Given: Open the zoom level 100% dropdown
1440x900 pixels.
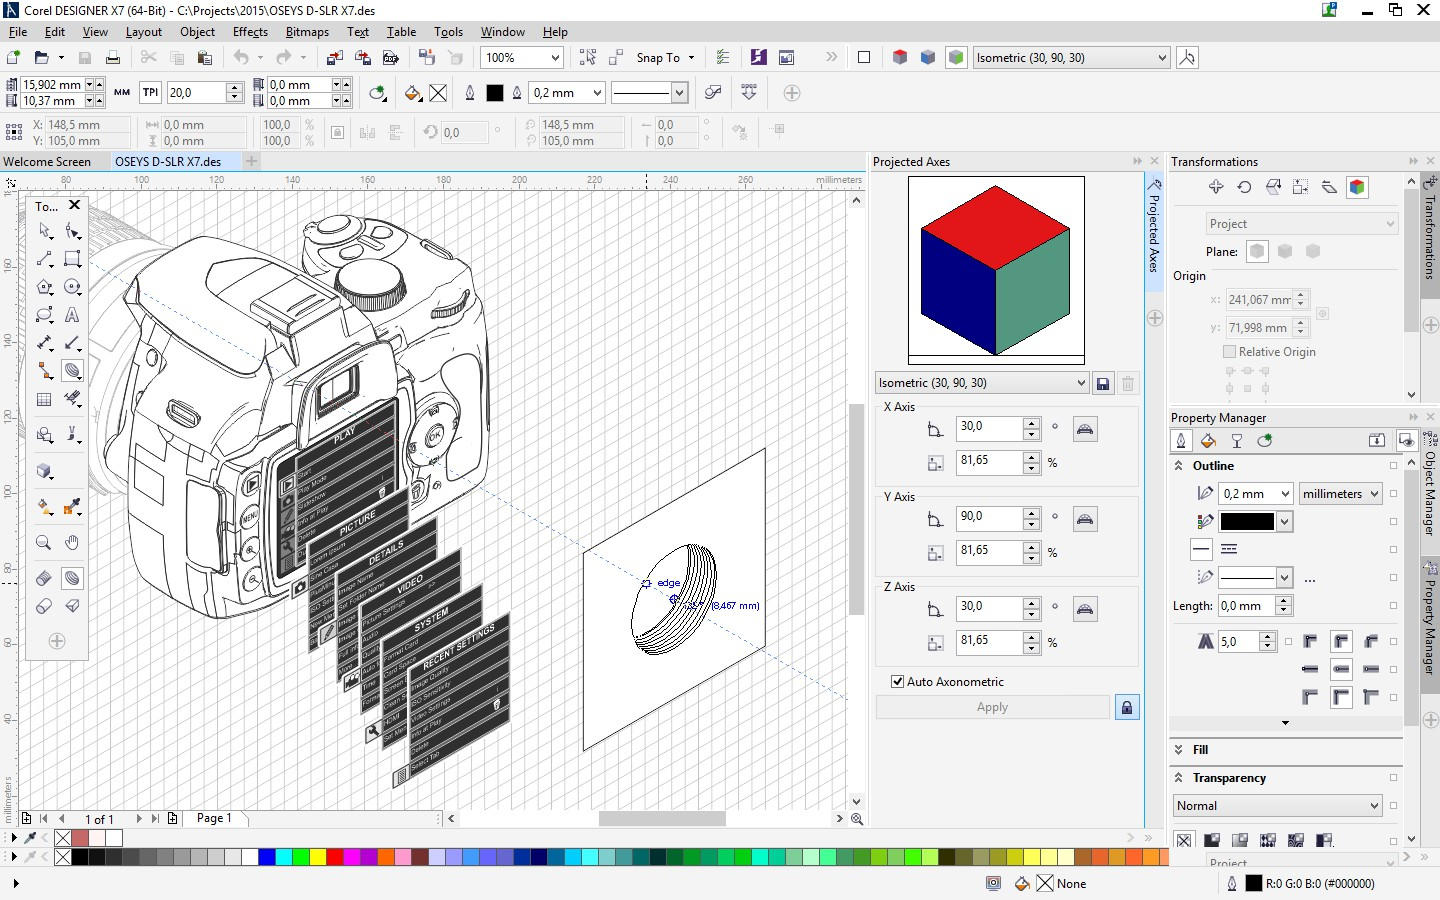Looking at the screenshot, I should [522, 58].
